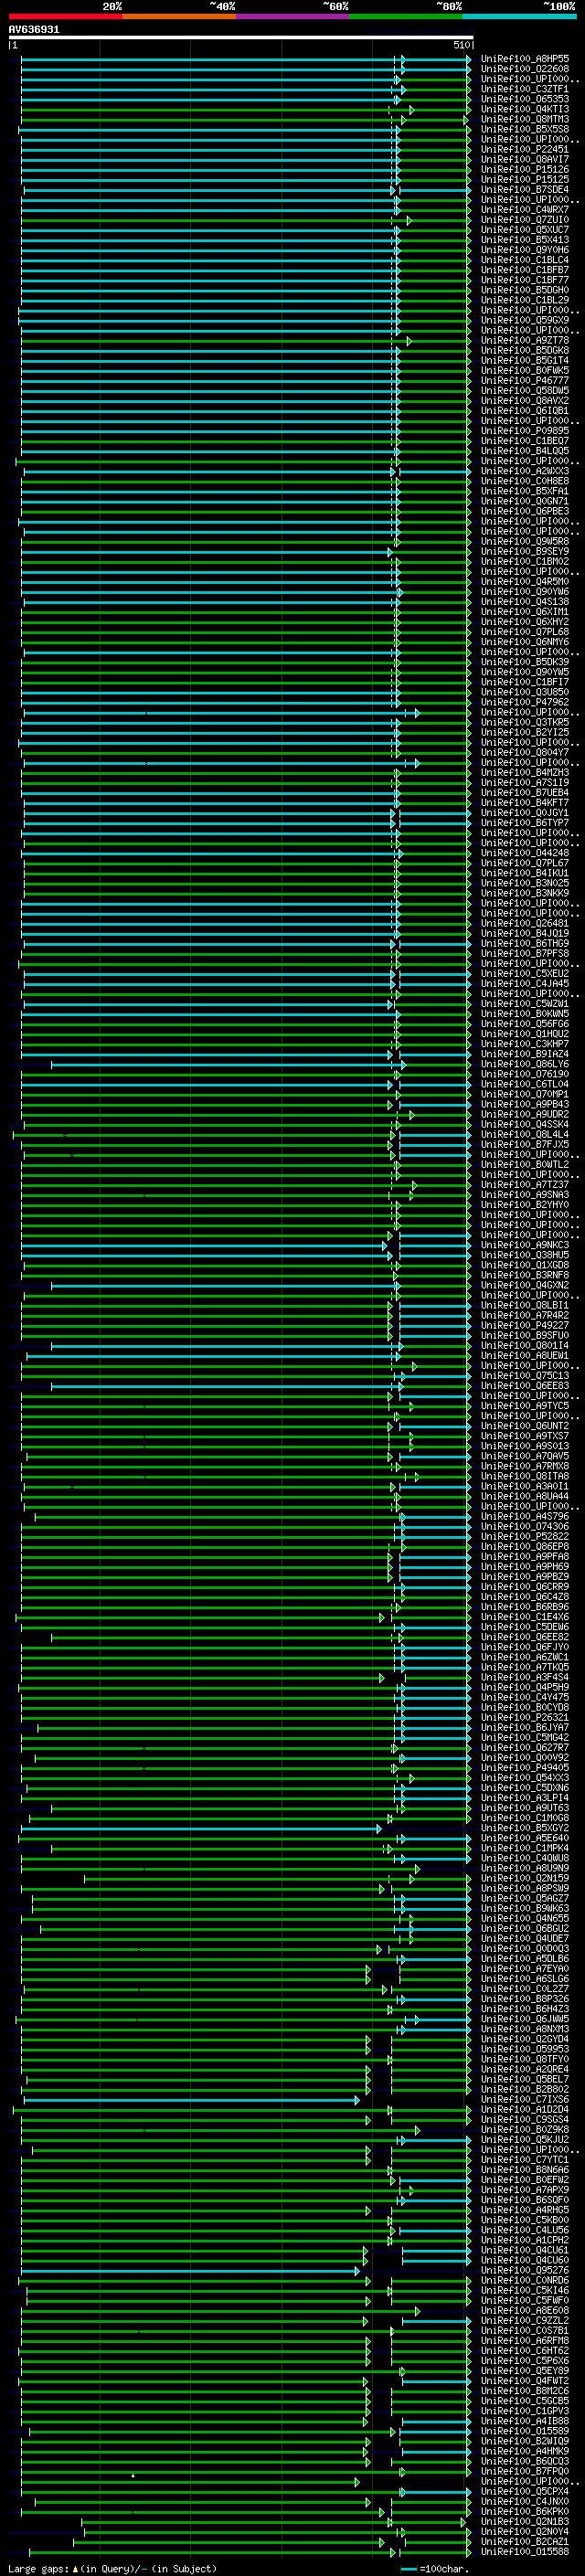
Task: Select hit label UniRef100_Q6EE83
Action: 525,1386
